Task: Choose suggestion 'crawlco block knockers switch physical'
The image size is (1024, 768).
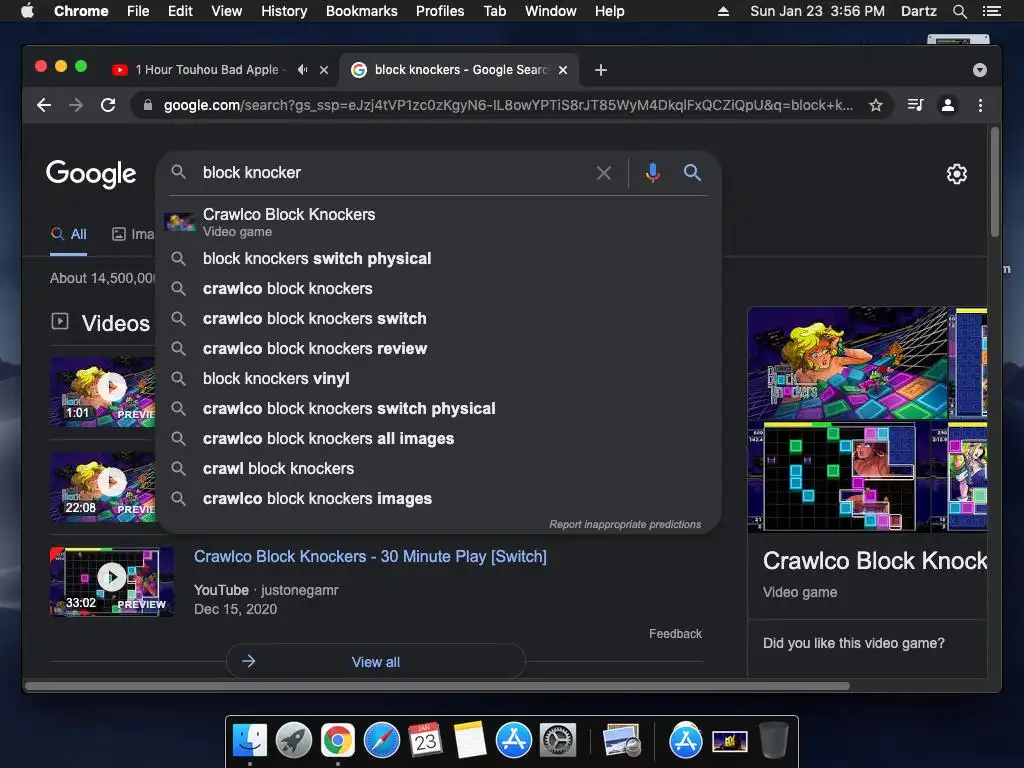Action: 438,409
